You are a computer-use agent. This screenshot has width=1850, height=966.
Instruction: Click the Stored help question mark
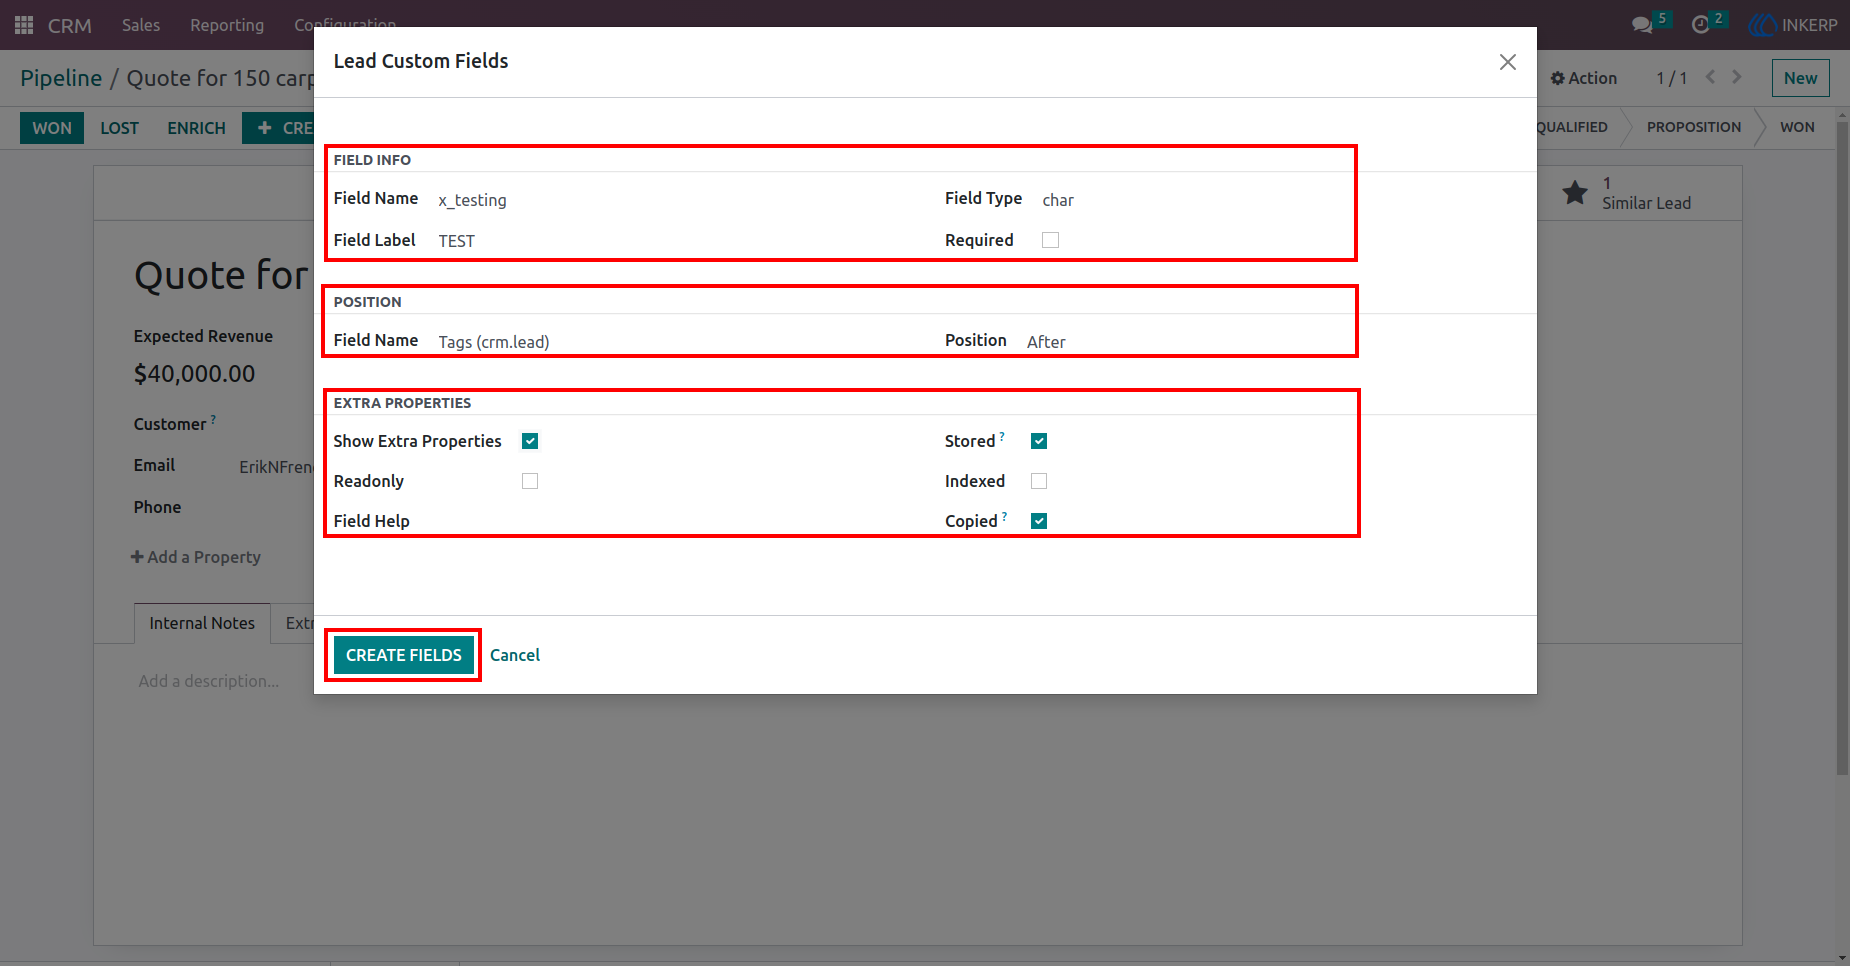(1002, 435)
